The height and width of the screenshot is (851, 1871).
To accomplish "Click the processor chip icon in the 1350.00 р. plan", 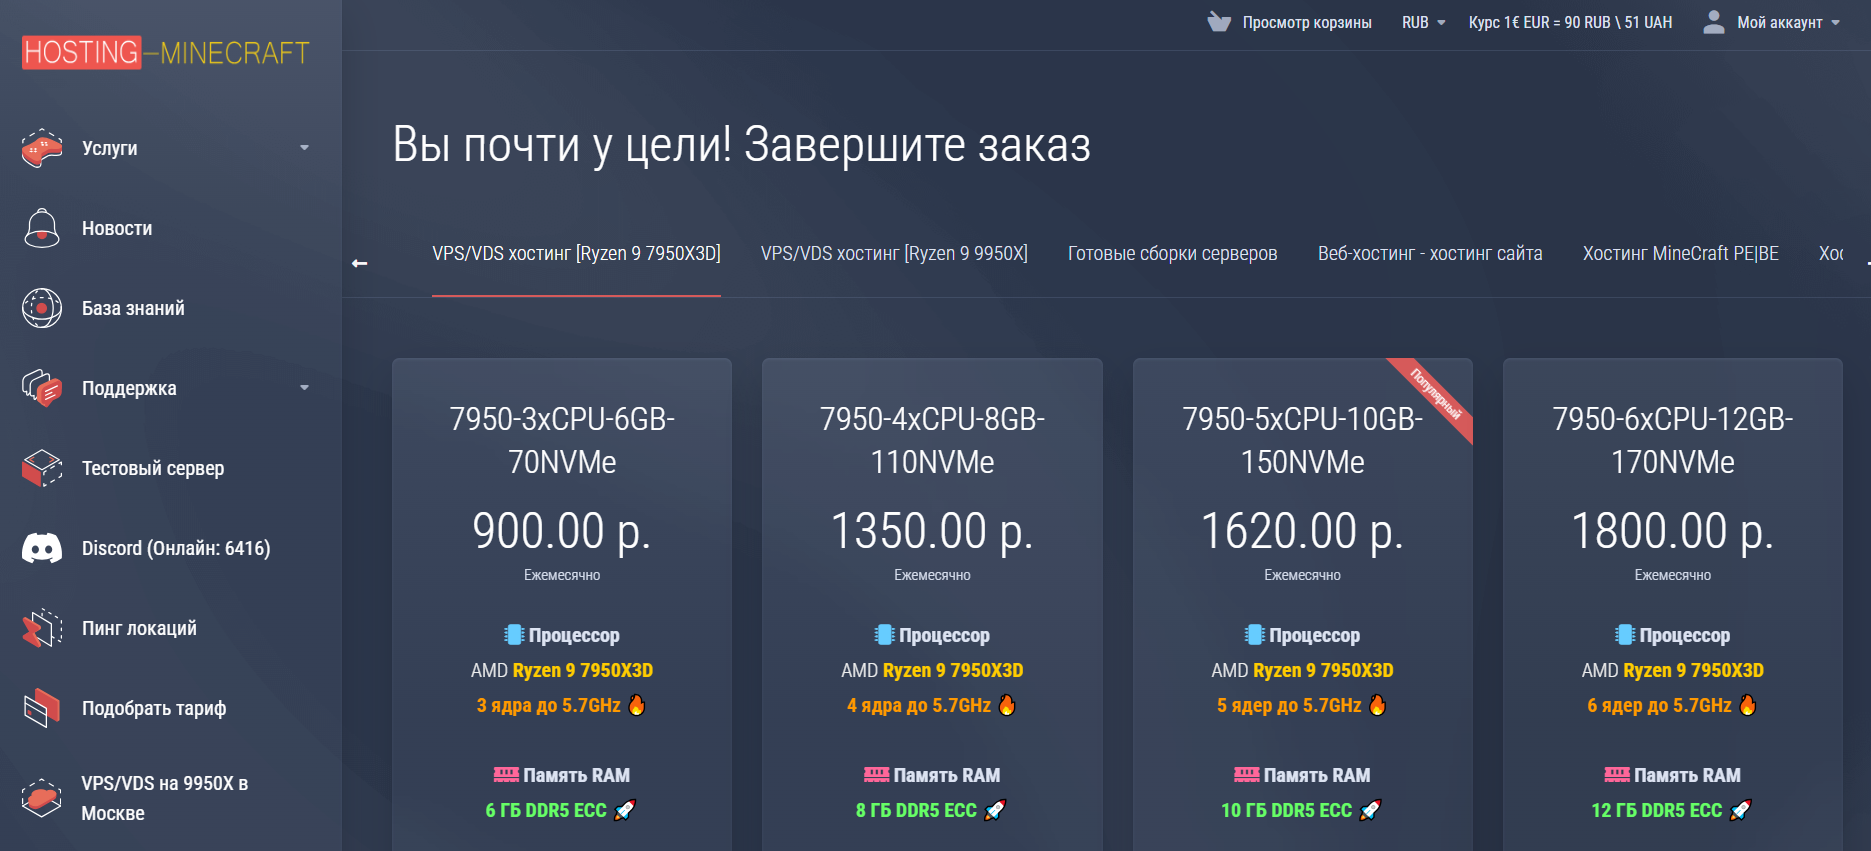I will tap(884, 635).
